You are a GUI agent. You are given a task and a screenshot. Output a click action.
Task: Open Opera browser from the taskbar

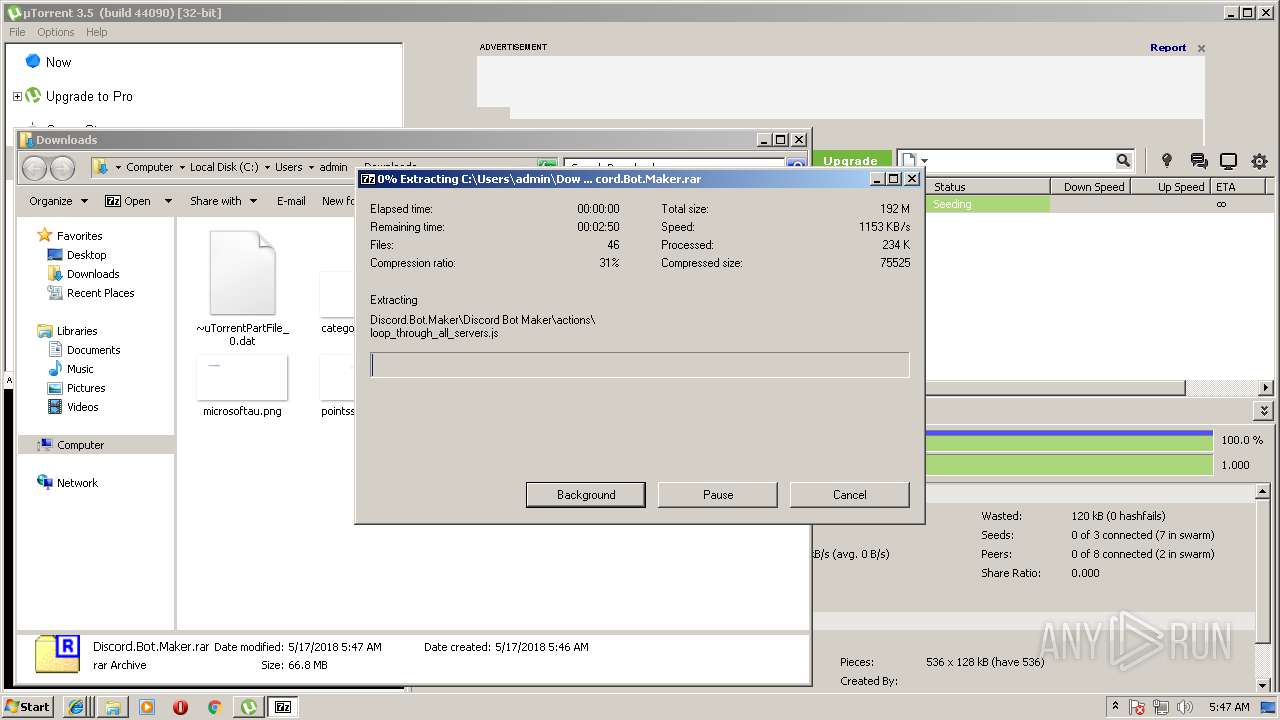tap(180, 707)
